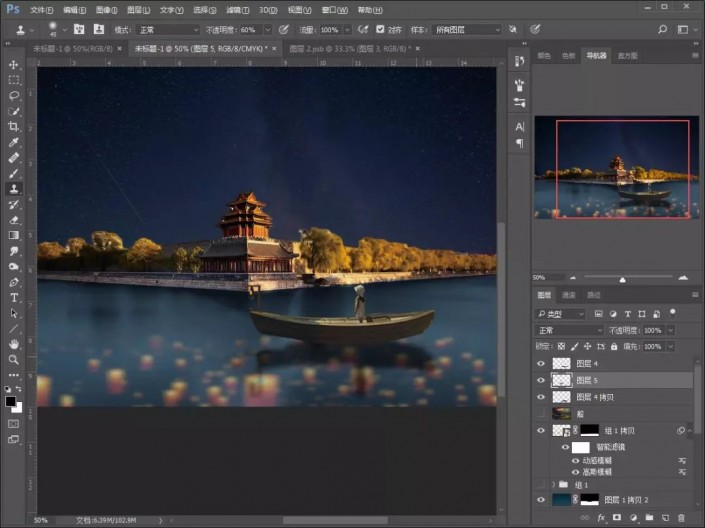
Task: Open the 流量 100% dropdown arrow
Action: [x=347, y=30]
